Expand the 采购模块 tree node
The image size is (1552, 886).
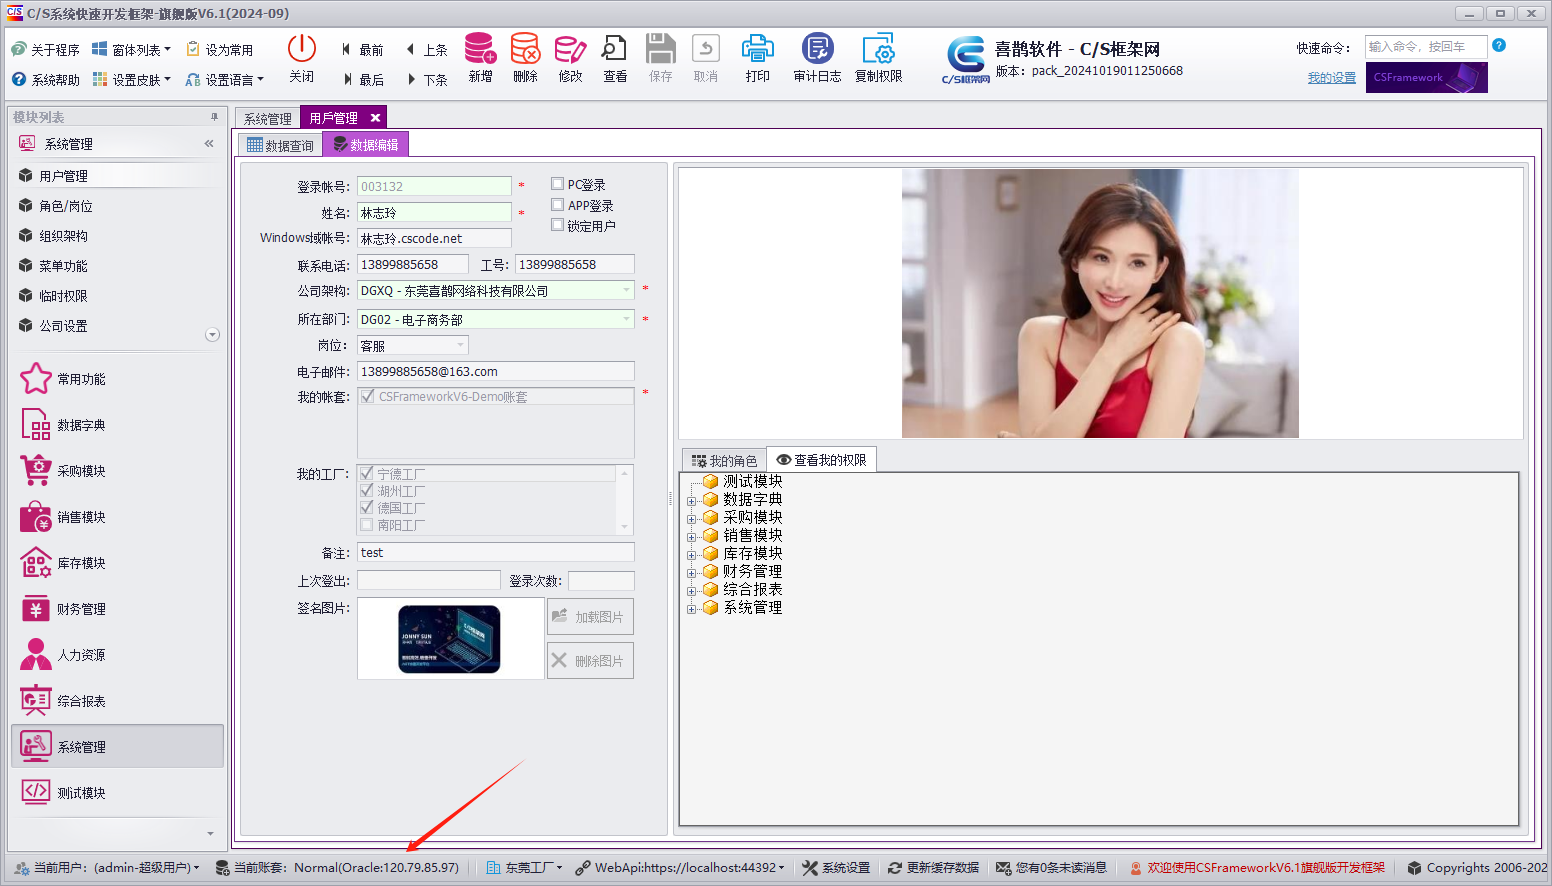pos(691,519)
